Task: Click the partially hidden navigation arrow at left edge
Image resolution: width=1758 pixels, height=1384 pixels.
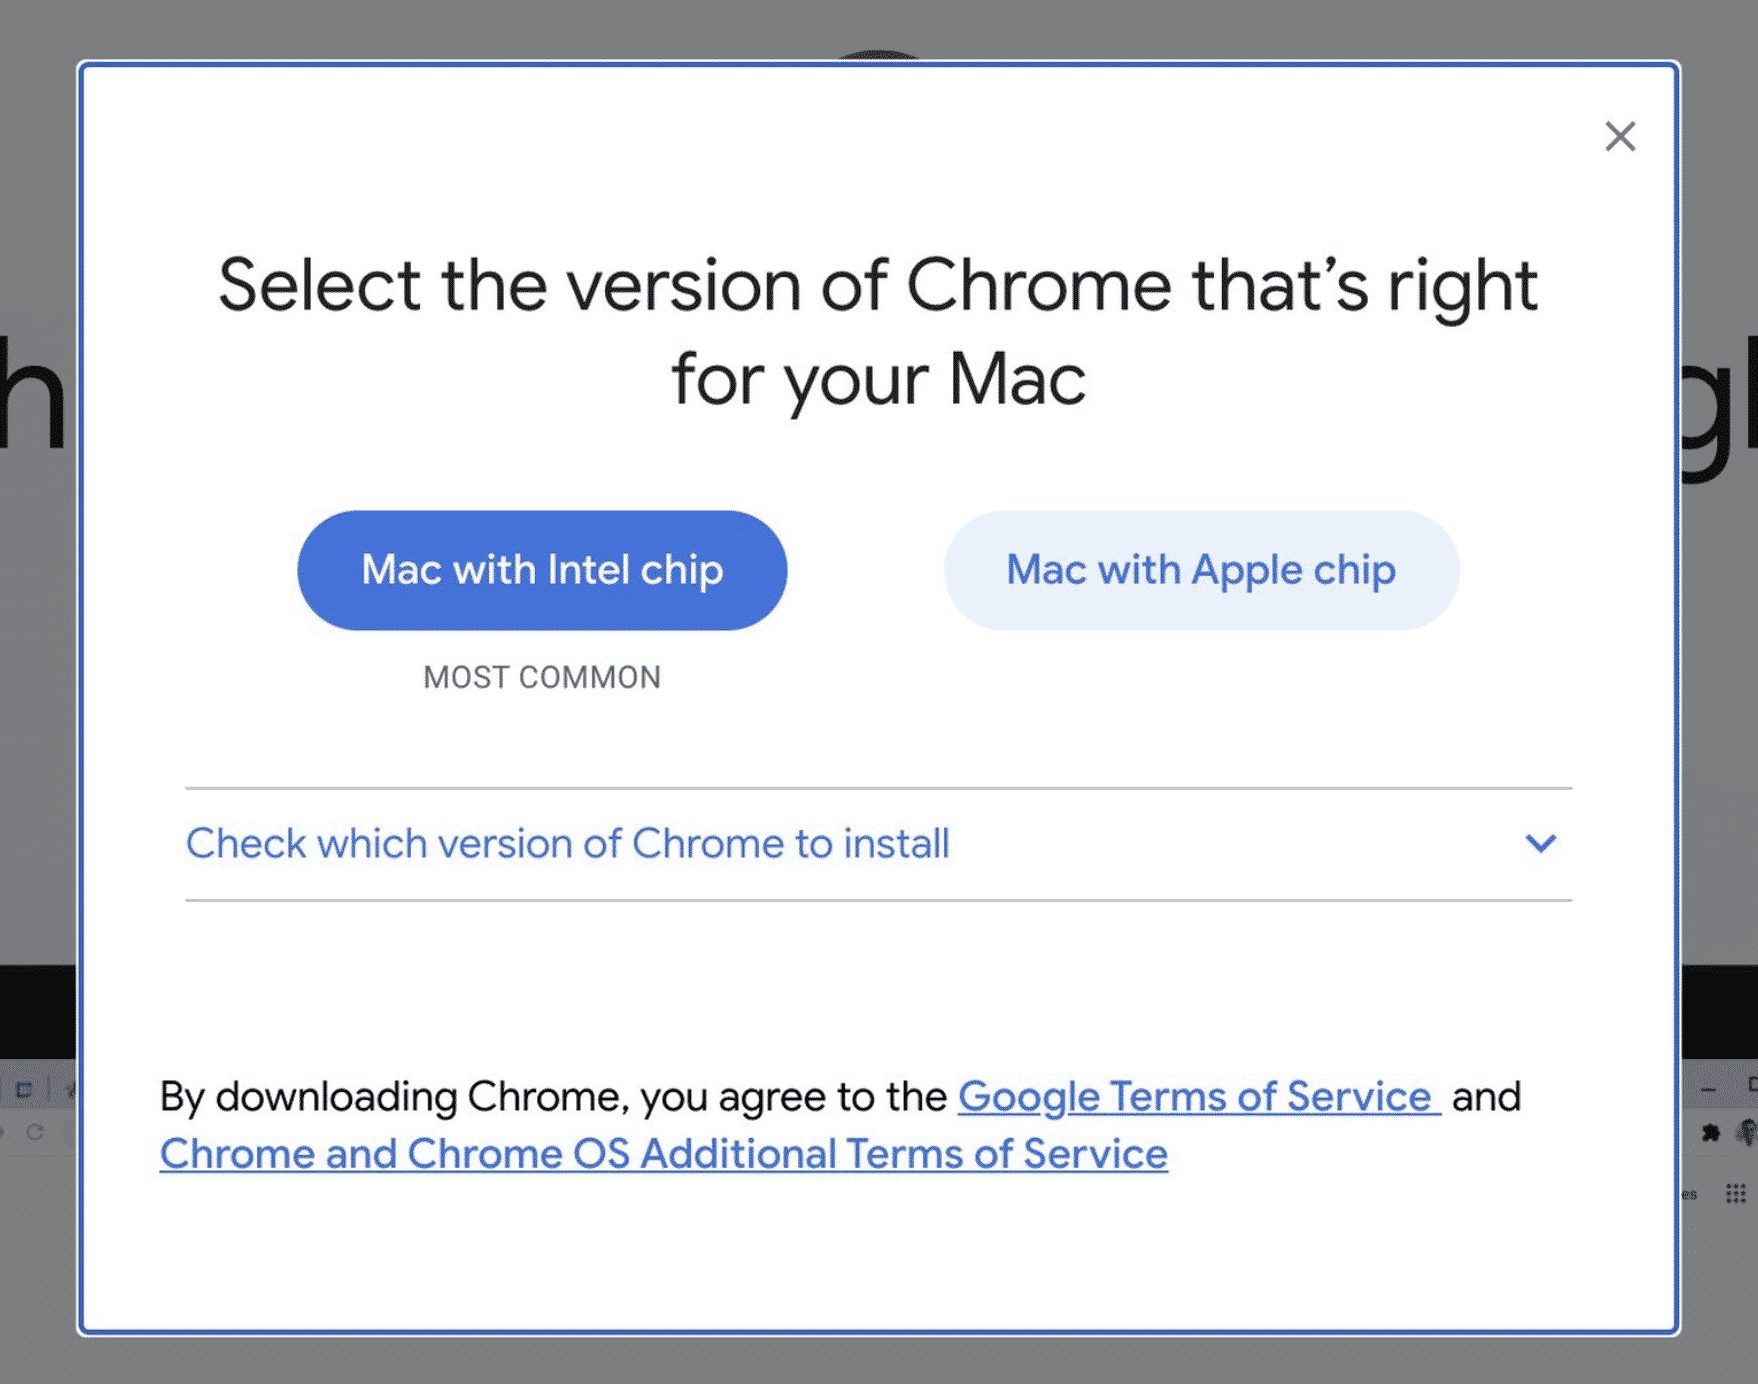Action: (3, 1132)
